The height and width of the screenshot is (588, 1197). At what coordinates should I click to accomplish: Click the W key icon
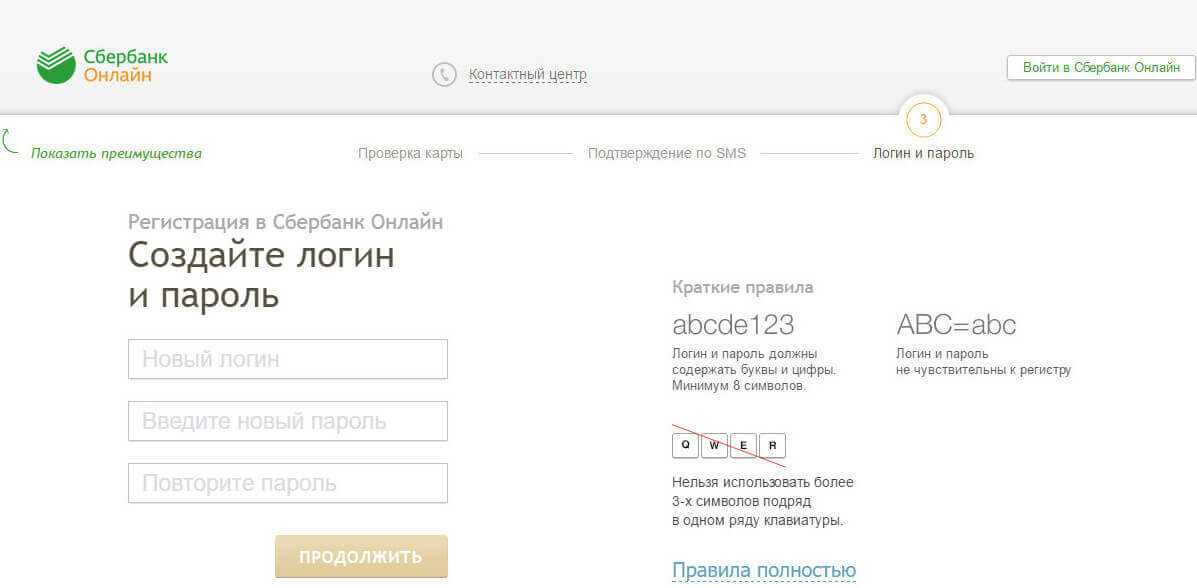tap(714, 445)
